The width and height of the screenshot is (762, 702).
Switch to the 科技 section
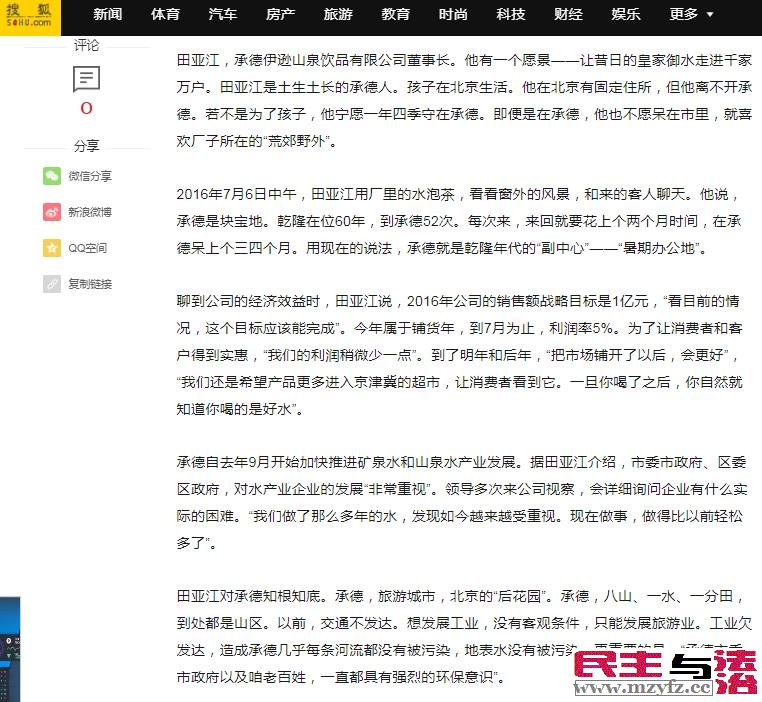tap(511, 15)
